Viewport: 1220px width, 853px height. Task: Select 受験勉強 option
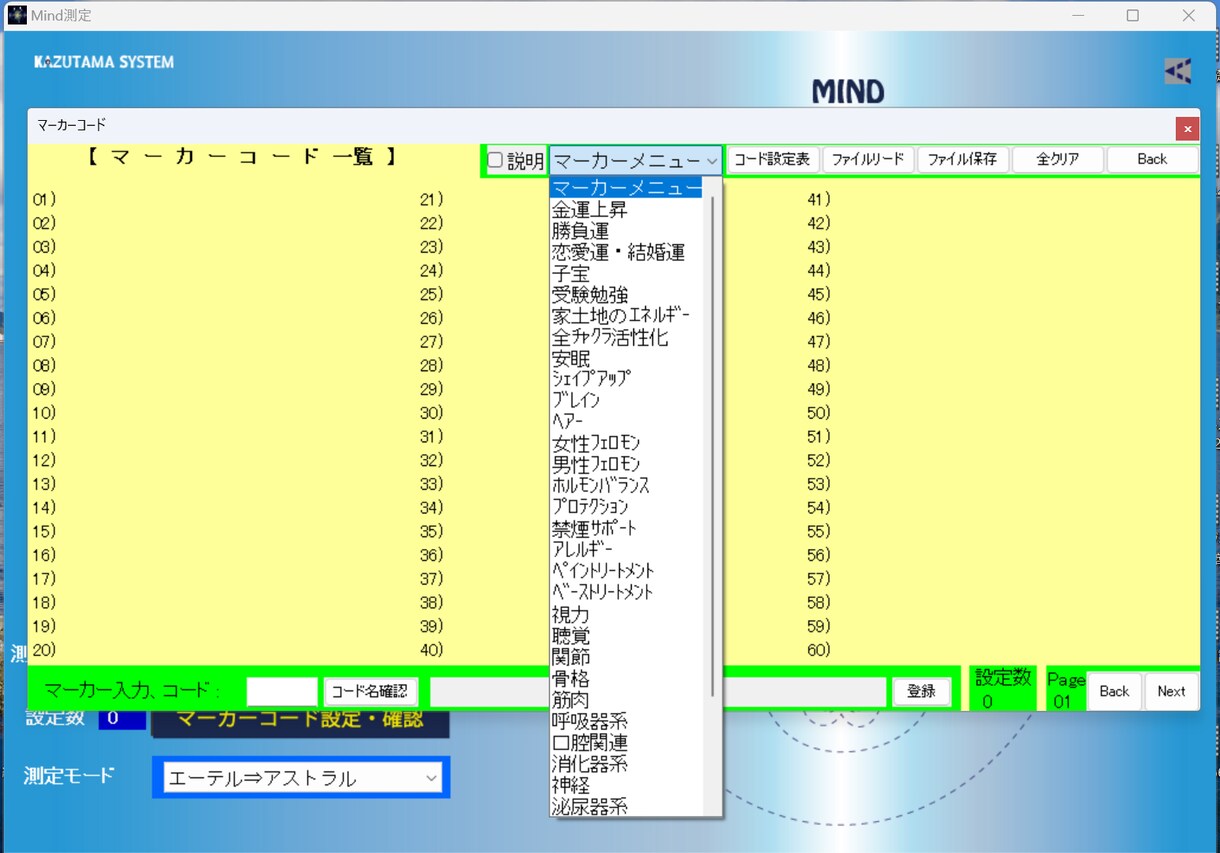(590, 295)
